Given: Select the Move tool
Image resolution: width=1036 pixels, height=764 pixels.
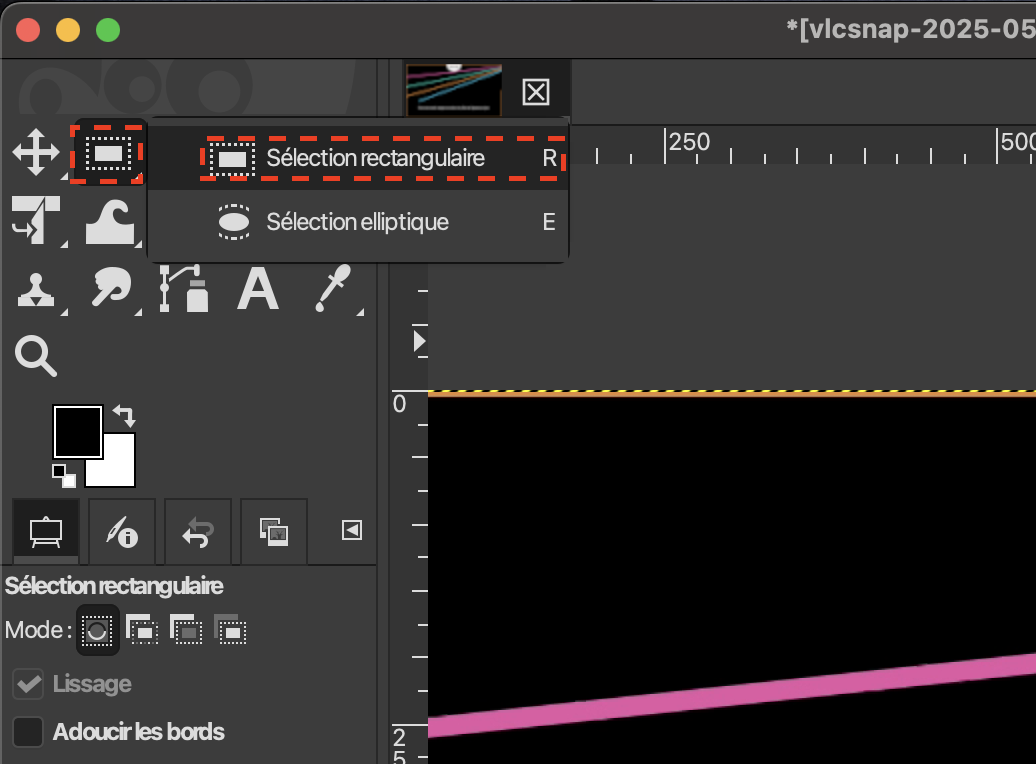Looking at the screenshot, I should [36, 153].
